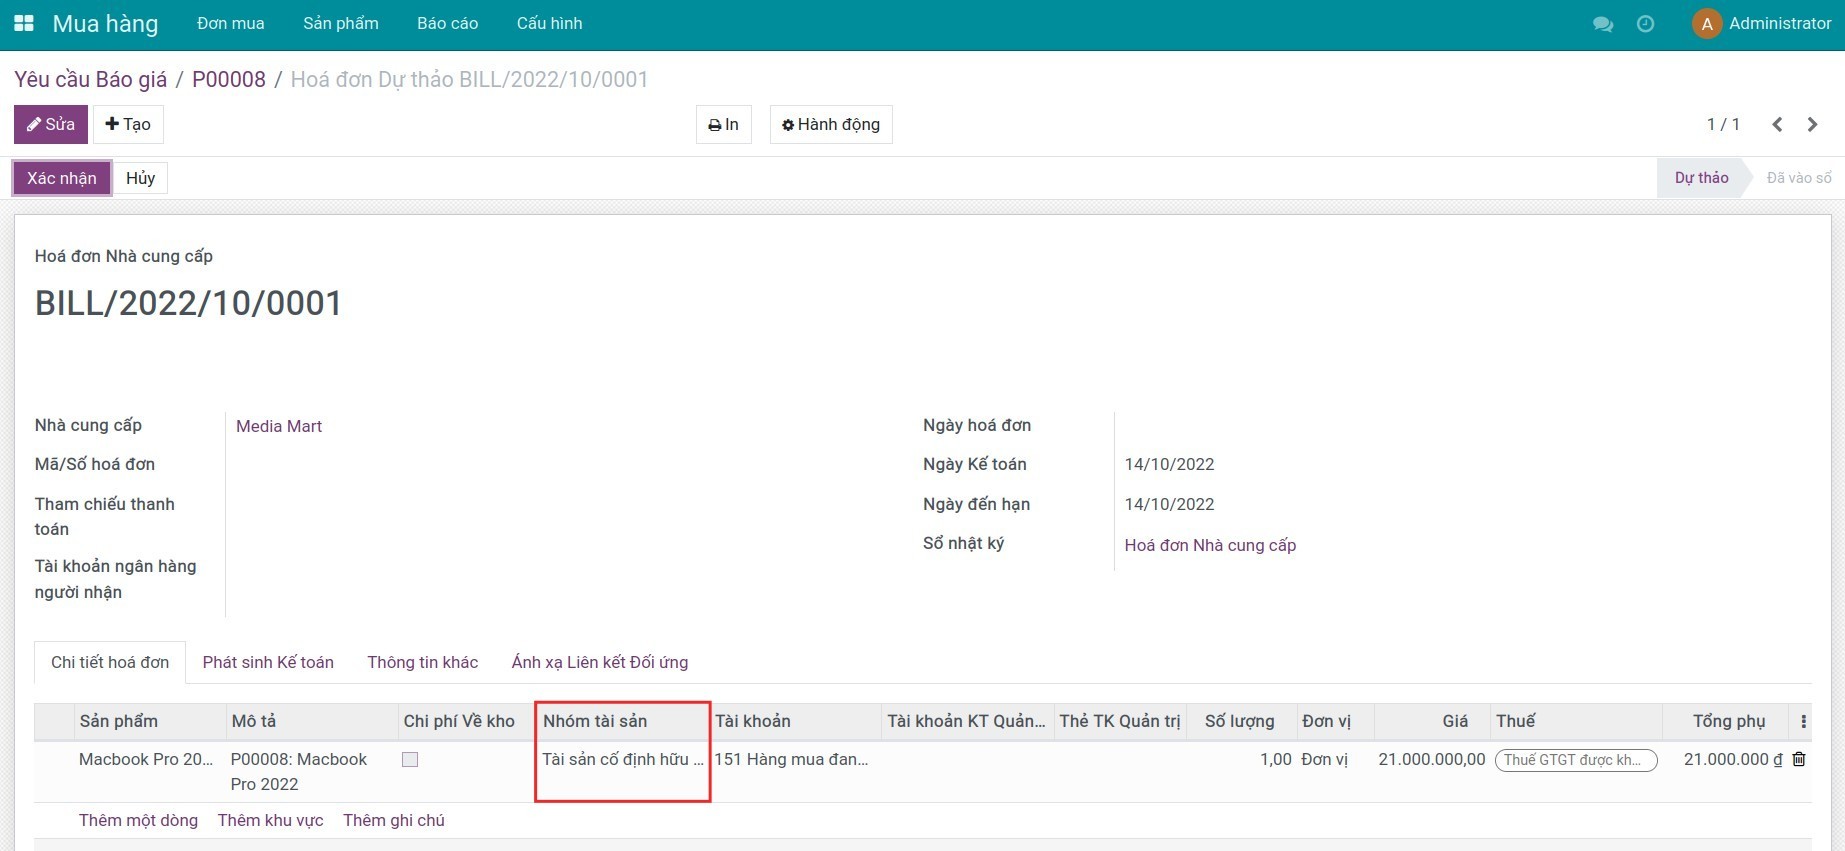The height and width of the screenshot is (851, 1845).
Task: Open column options kebab icon in table header
Action: pos(1803,721)
